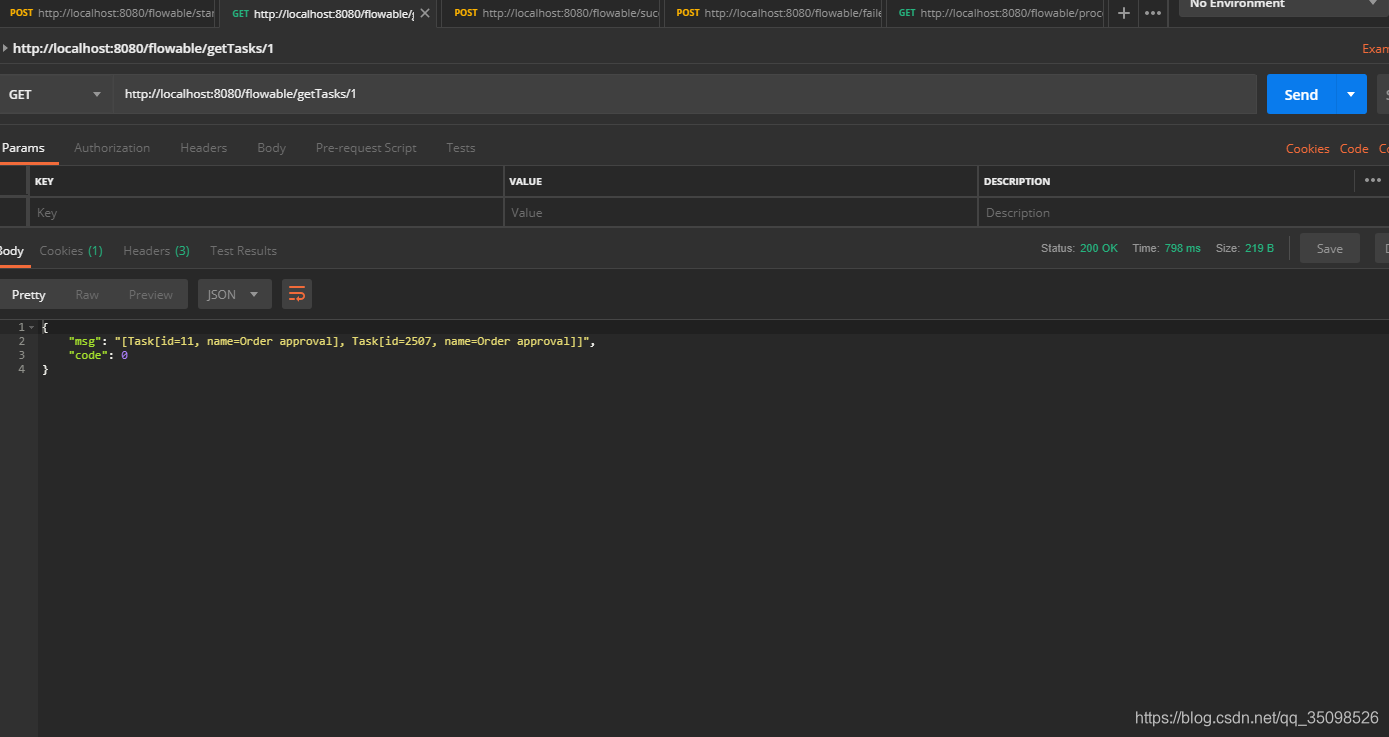
Task: Select the response Headers (3) tab
Action: [x=156, y=250]
